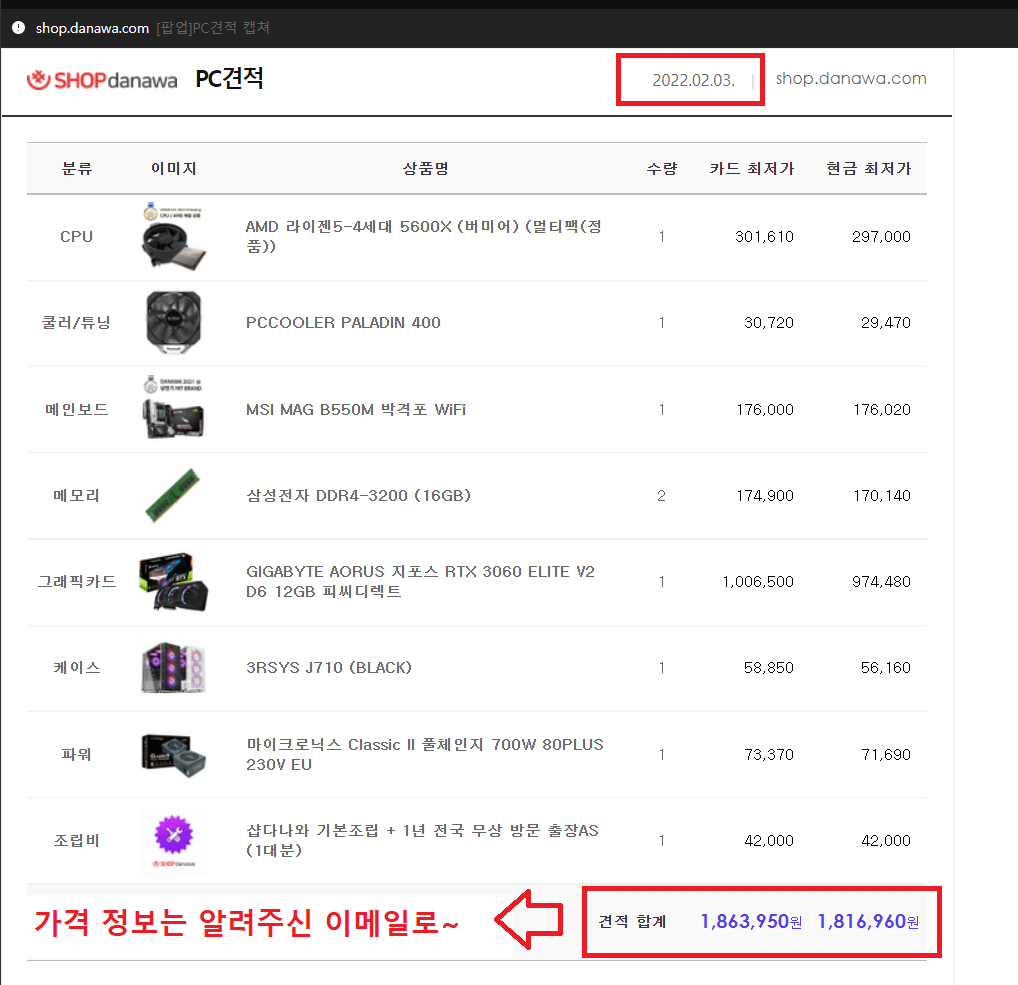
Task: Click the SHOPdanawa logo
Action: point(102,80)
